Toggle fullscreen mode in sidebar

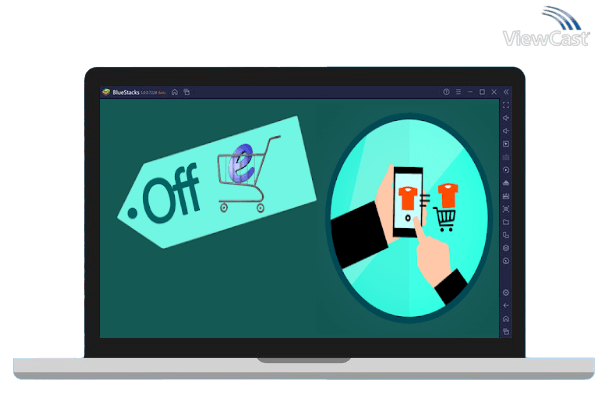pos(506,105)
